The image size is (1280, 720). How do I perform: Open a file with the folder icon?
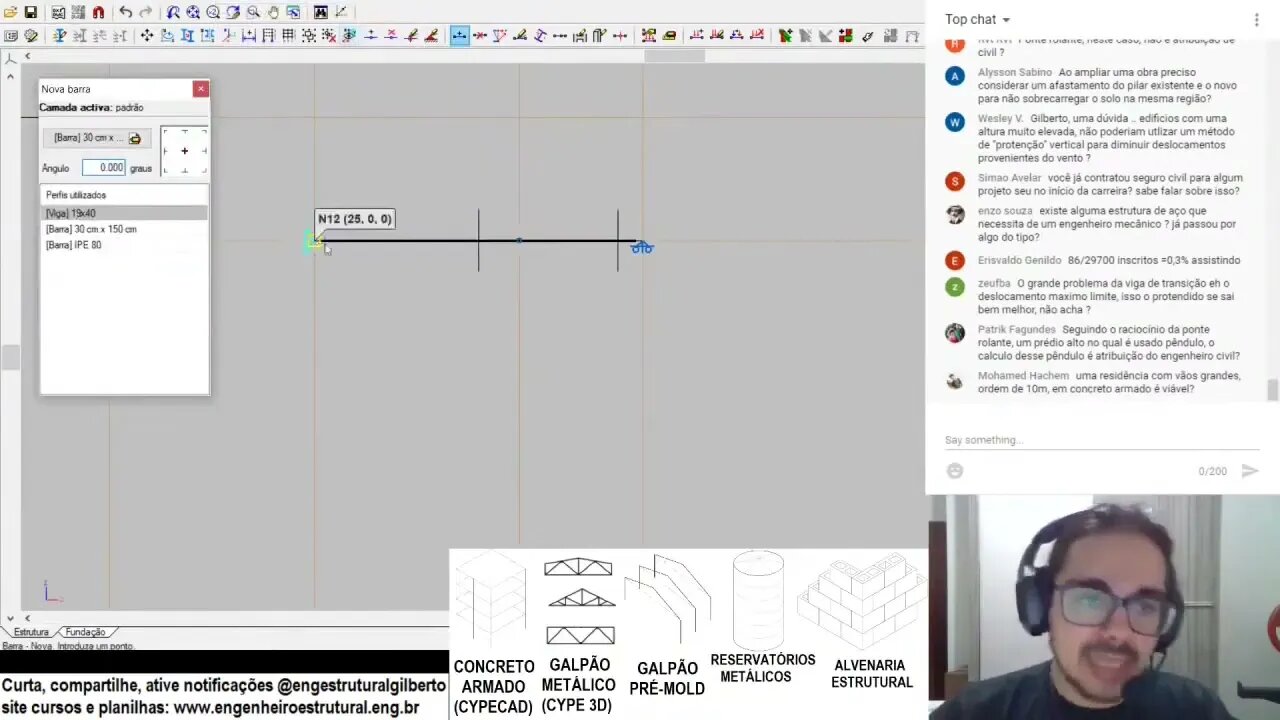click(11, 12)
